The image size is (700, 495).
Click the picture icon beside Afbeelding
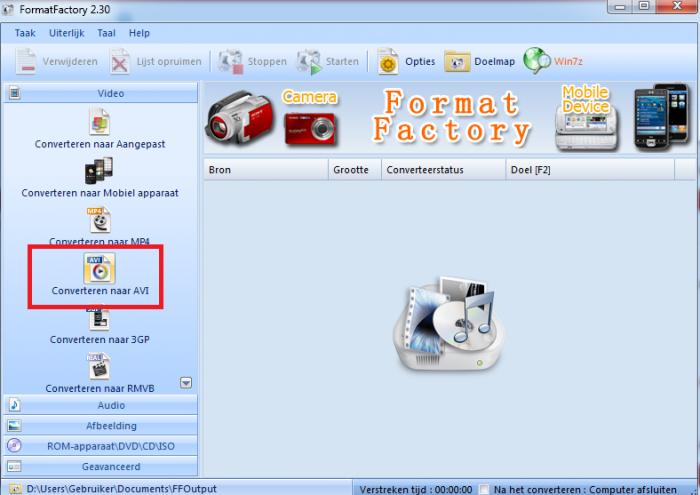pyautogui.click(x=14, y=425)
